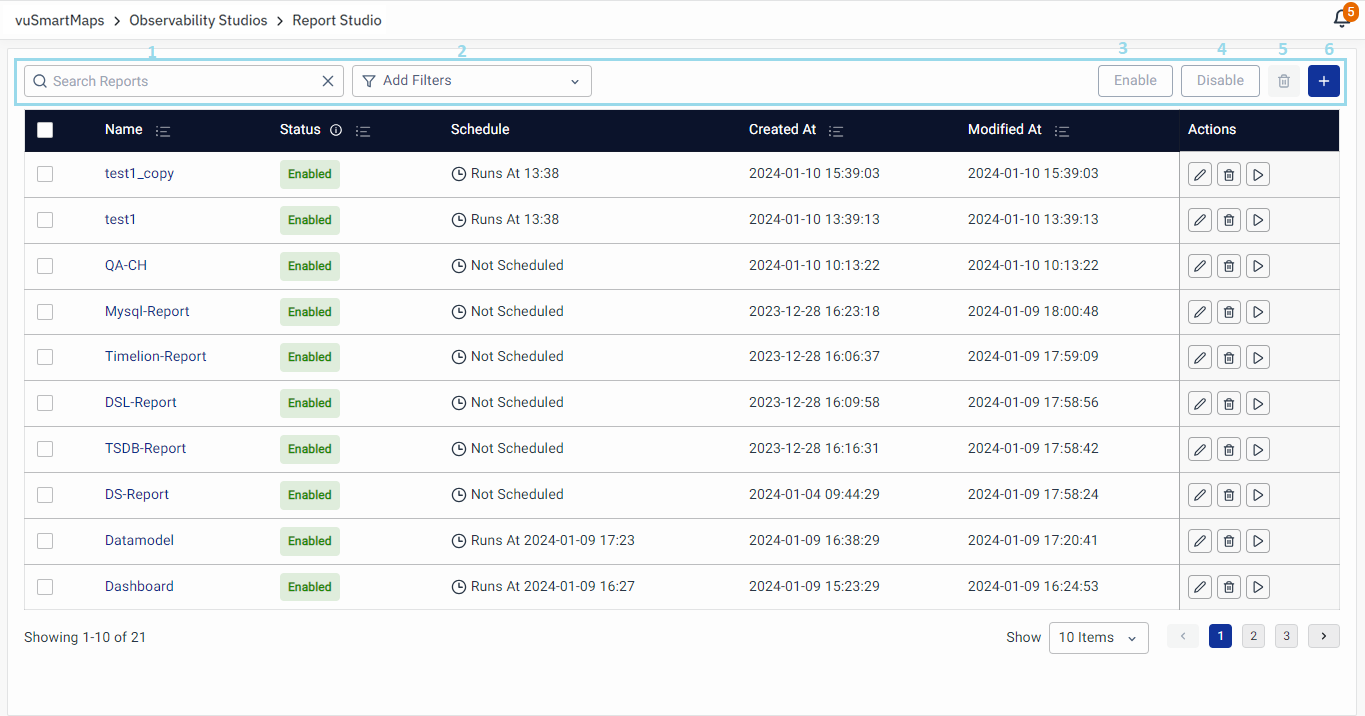Screen dimensions: 1365x716
Task: Click in the Search Reports field
Action: 180,81
